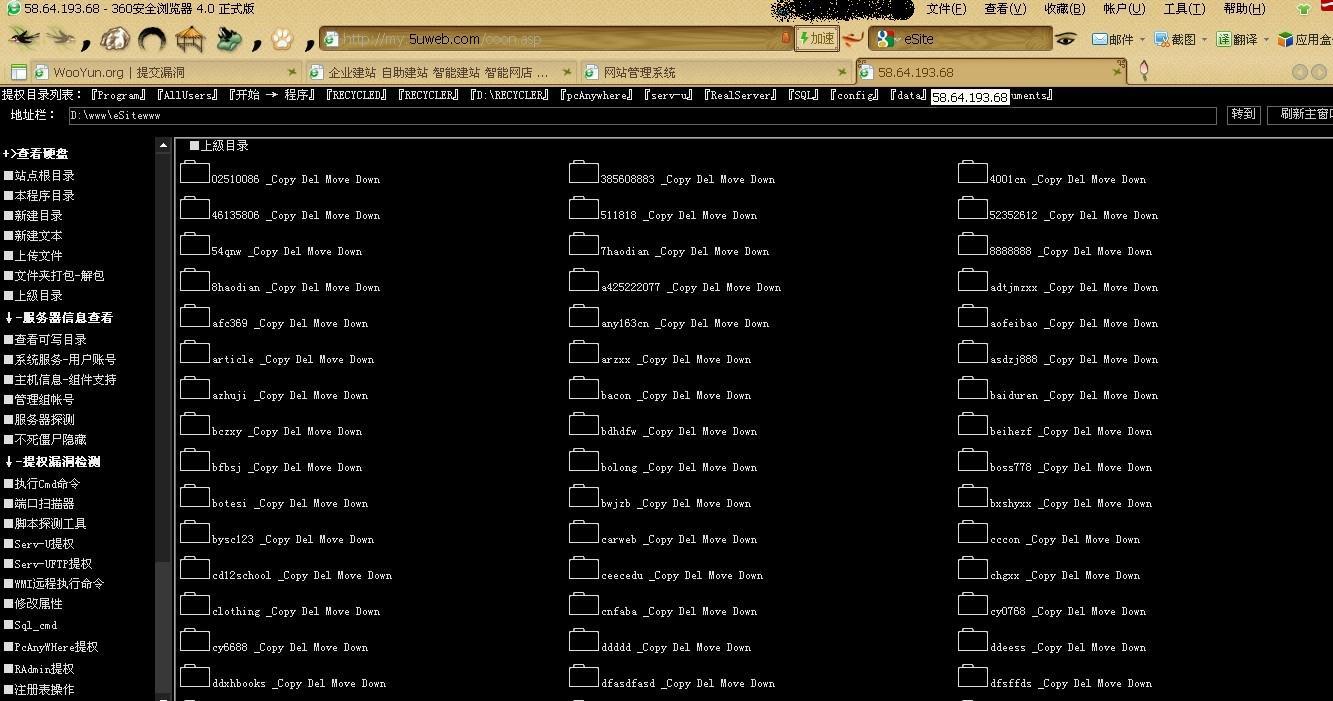Viewport: 1333px width, 701px height.
Task: Click the pavilion home icon in the toolbar
Action: point(190,39)
